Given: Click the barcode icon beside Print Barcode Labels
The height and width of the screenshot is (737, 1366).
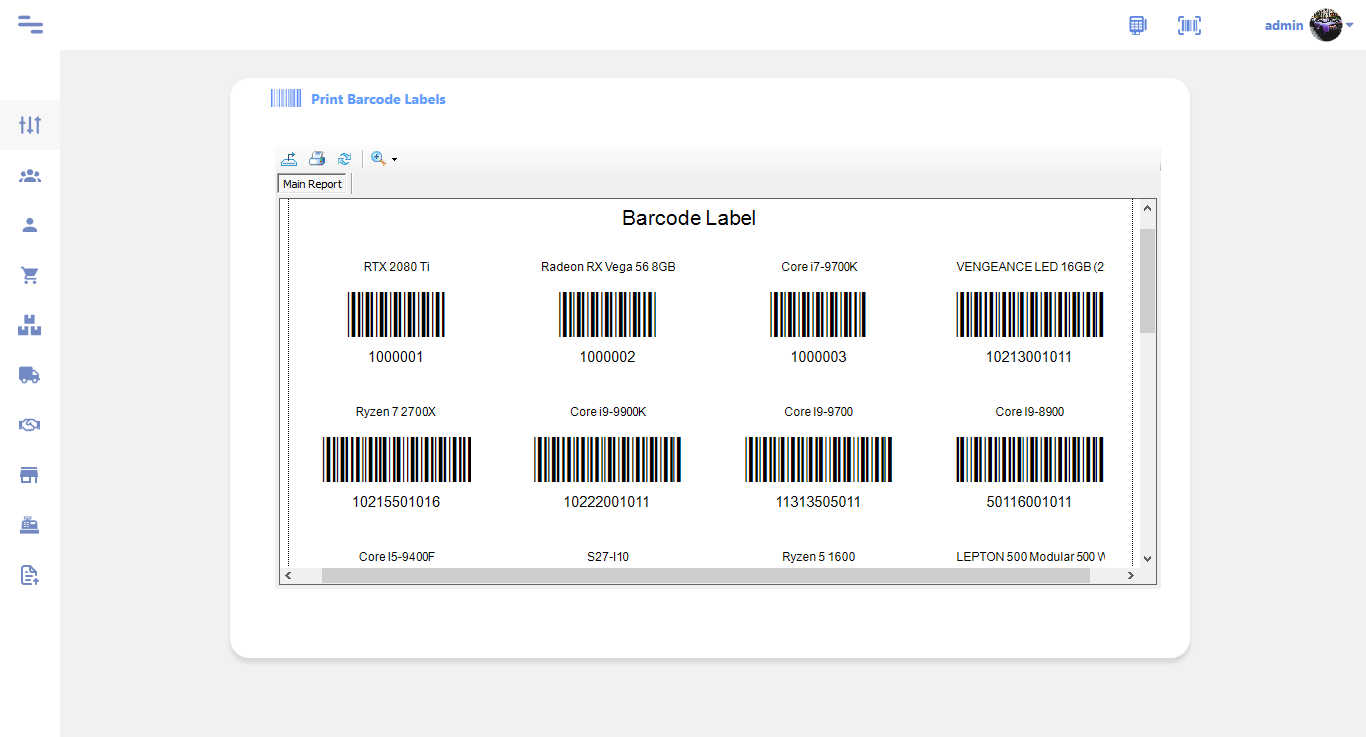Looking at the screenshot, I should [x=286, y=98].
